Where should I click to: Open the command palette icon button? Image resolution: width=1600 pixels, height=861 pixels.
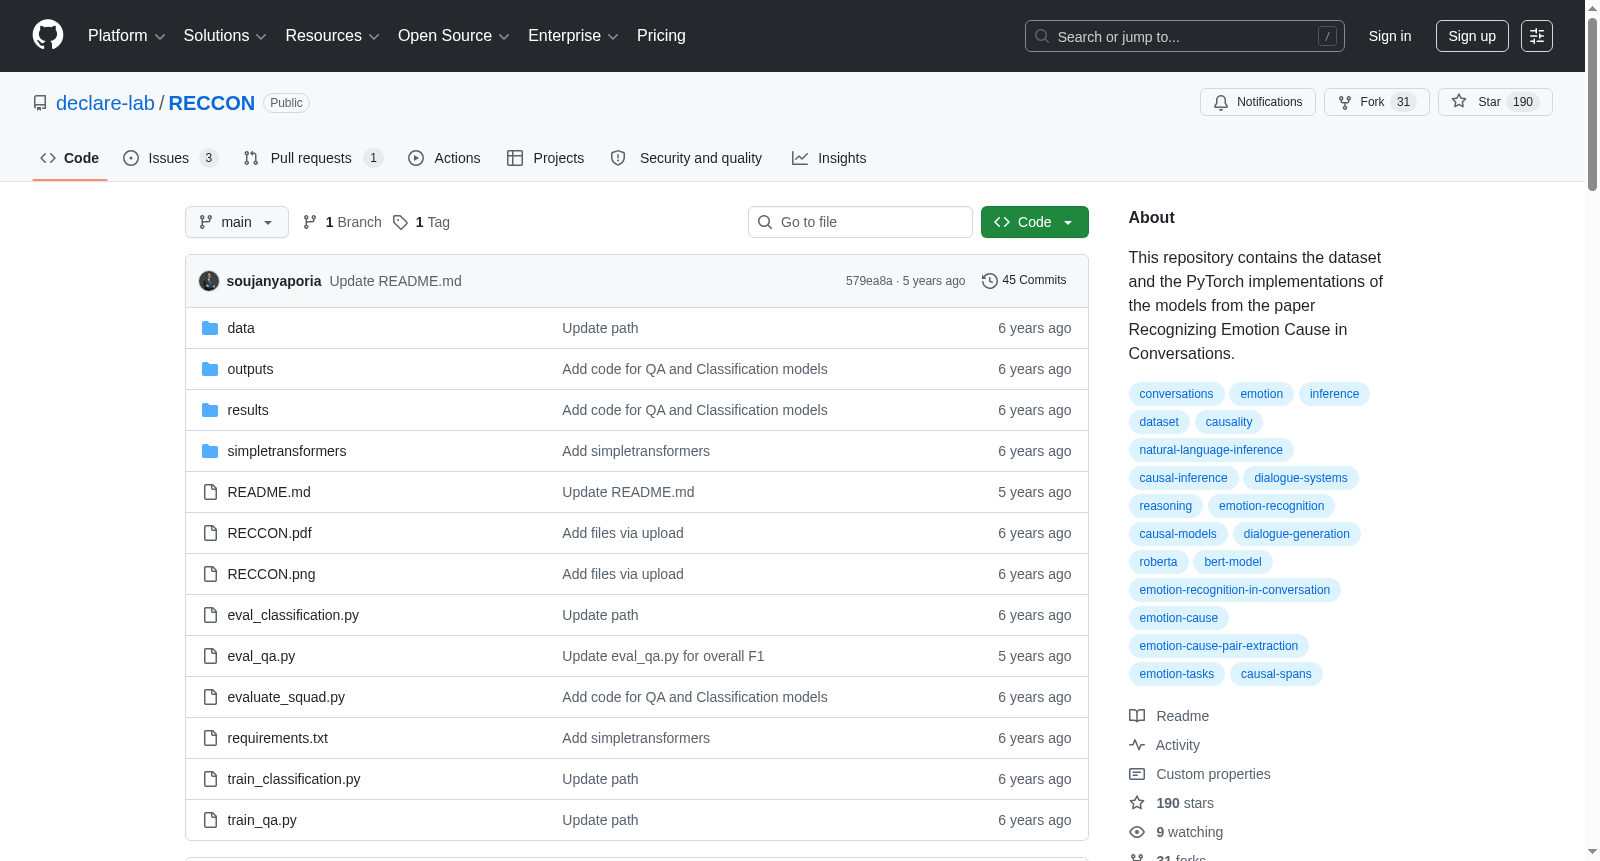pos(1537,36)
